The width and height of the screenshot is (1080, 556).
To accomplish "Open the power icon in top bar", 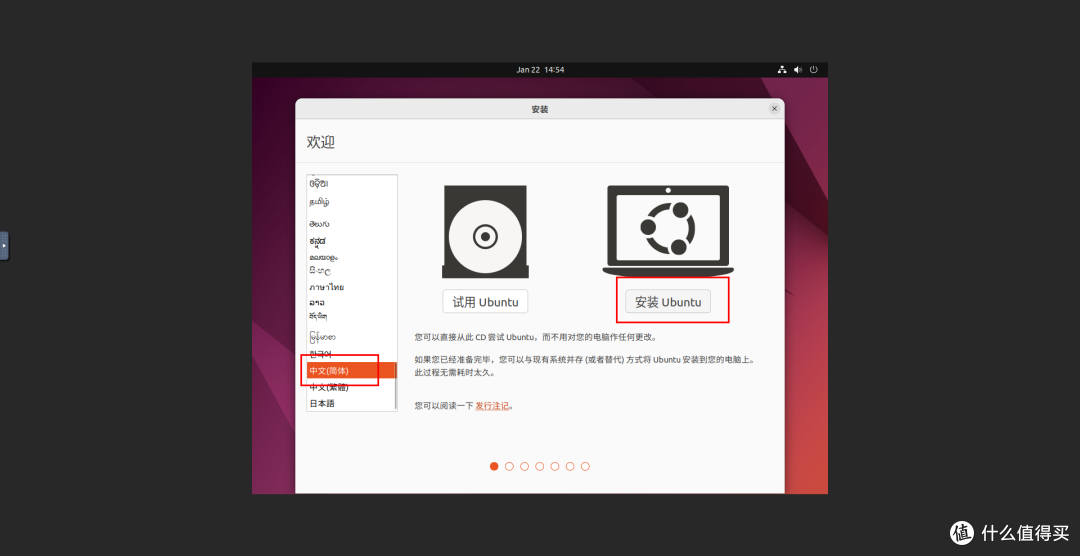I will [813, 70].
